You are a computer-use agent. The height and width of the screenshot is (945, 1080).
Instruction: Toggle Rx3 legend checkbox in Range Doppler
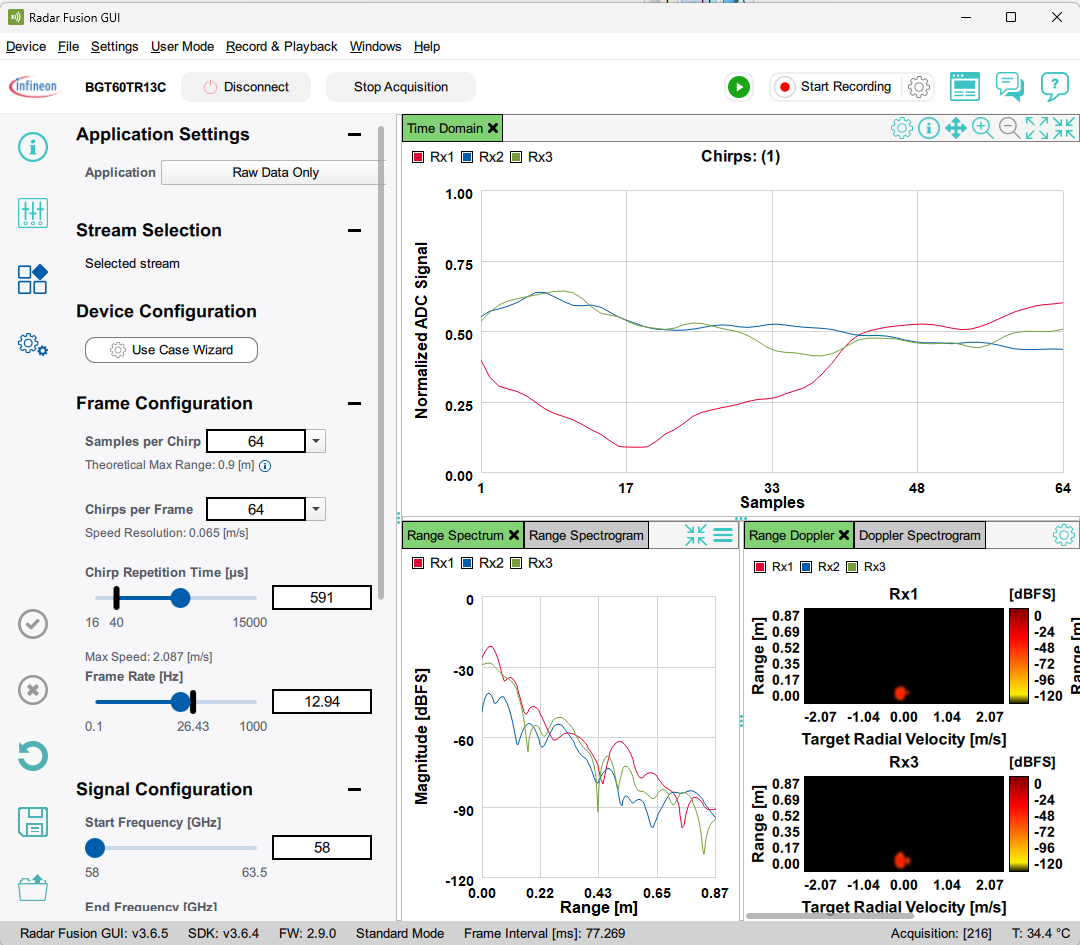coord(852,567)
